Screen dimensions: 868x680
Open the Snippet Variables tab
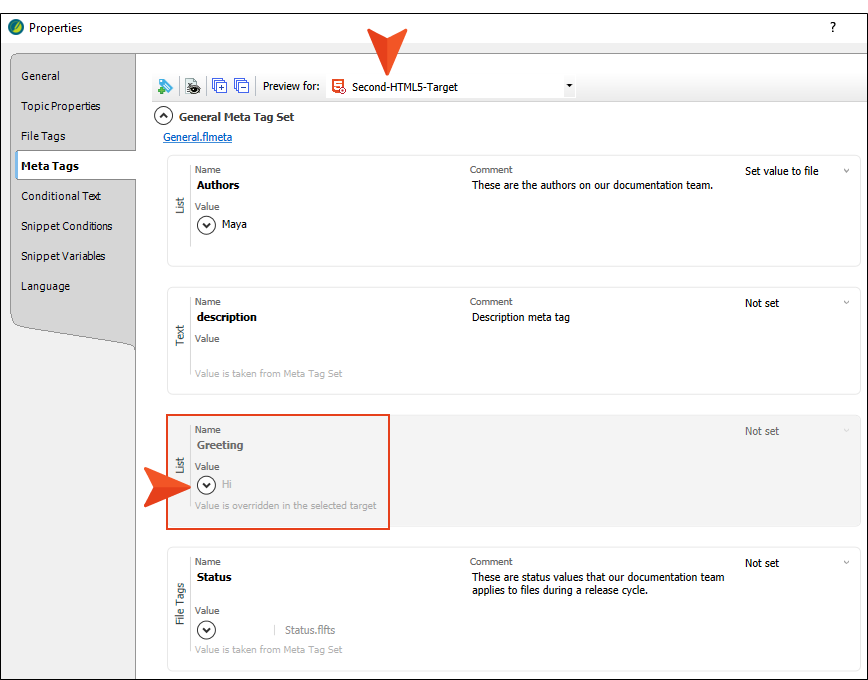(63, 256)
